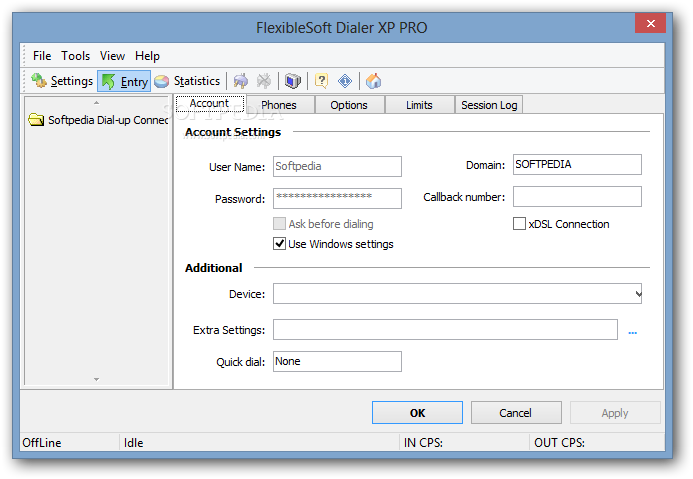Click the OK button

point(417,413)
